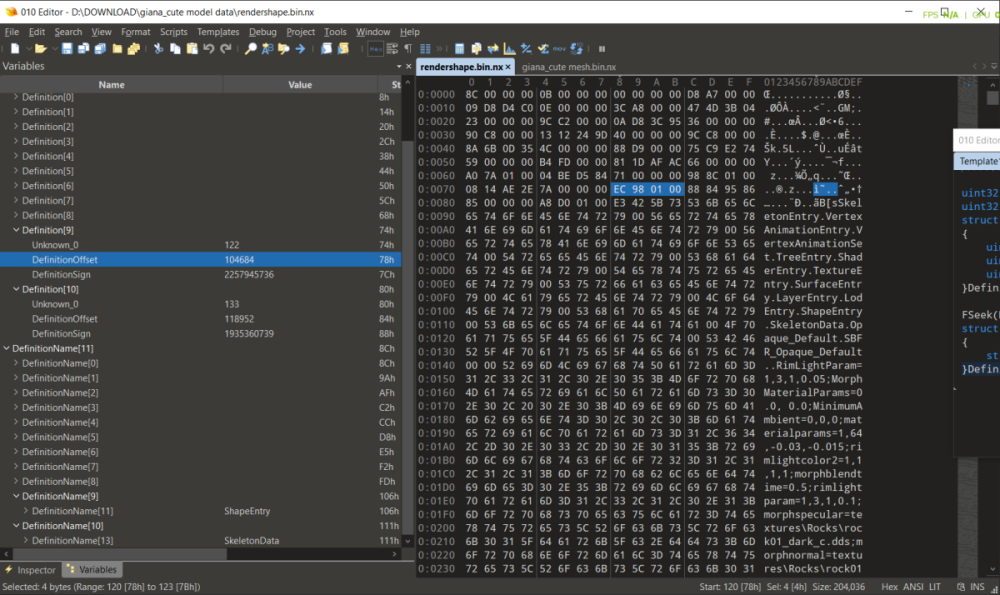Expand the DefinitionName[5] tree node
This screenshot has height=595, width=1000.
tap(16, 437)
